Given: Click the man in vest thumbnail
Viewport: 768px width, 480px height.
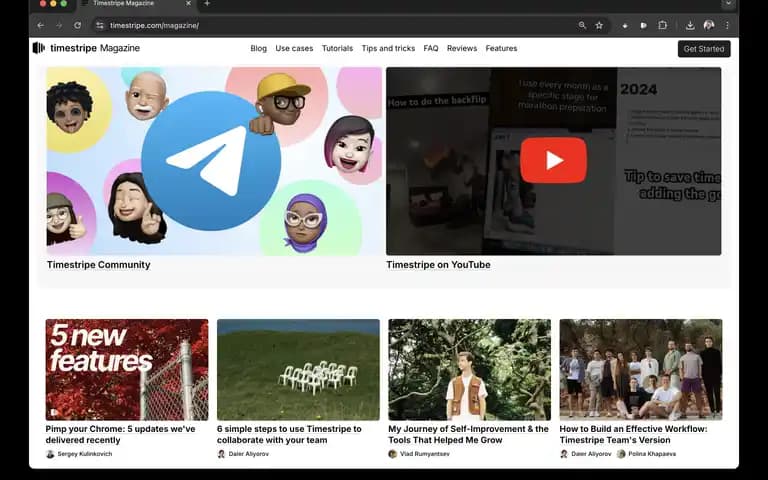Looking at the screenshot, I should [469, 370].
